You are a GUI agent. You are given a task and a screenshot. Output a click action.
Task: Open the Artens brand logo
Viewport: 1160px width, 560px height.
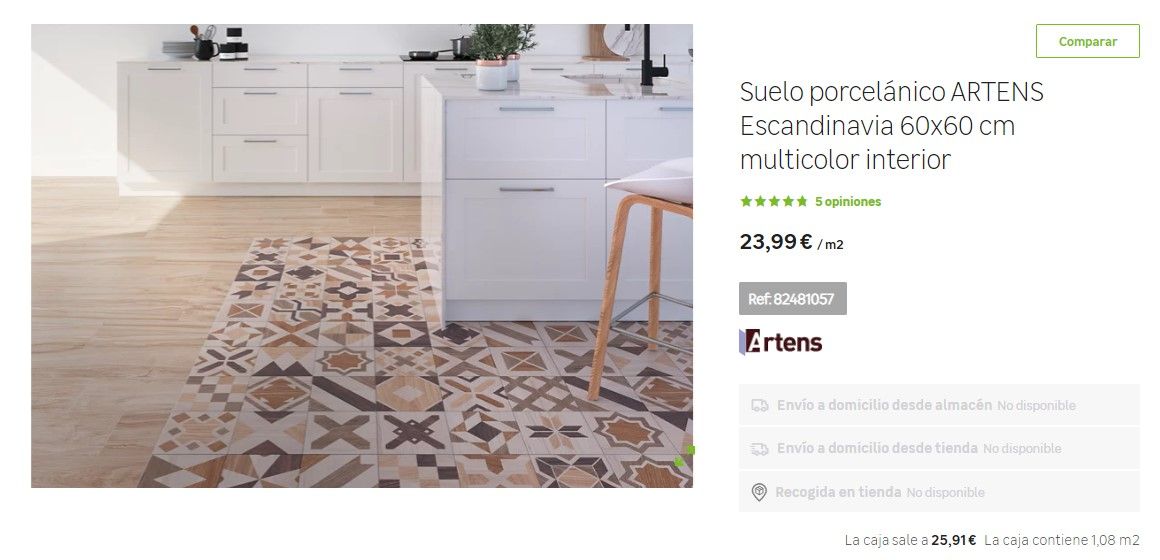click(780, 342)
